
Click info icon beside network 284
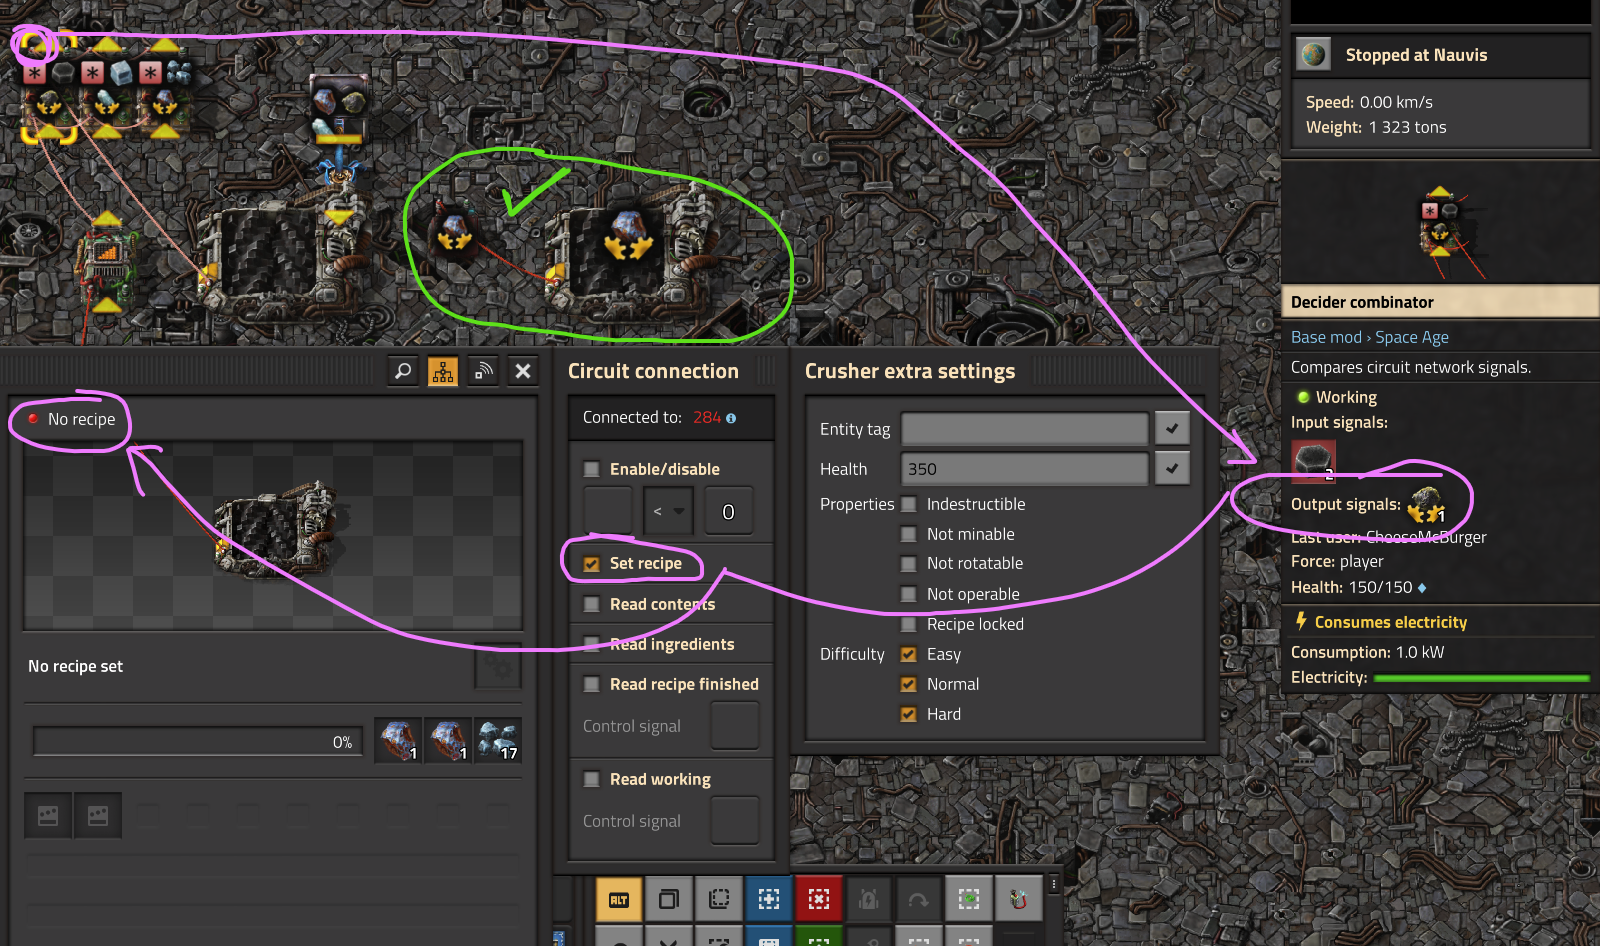731,418
